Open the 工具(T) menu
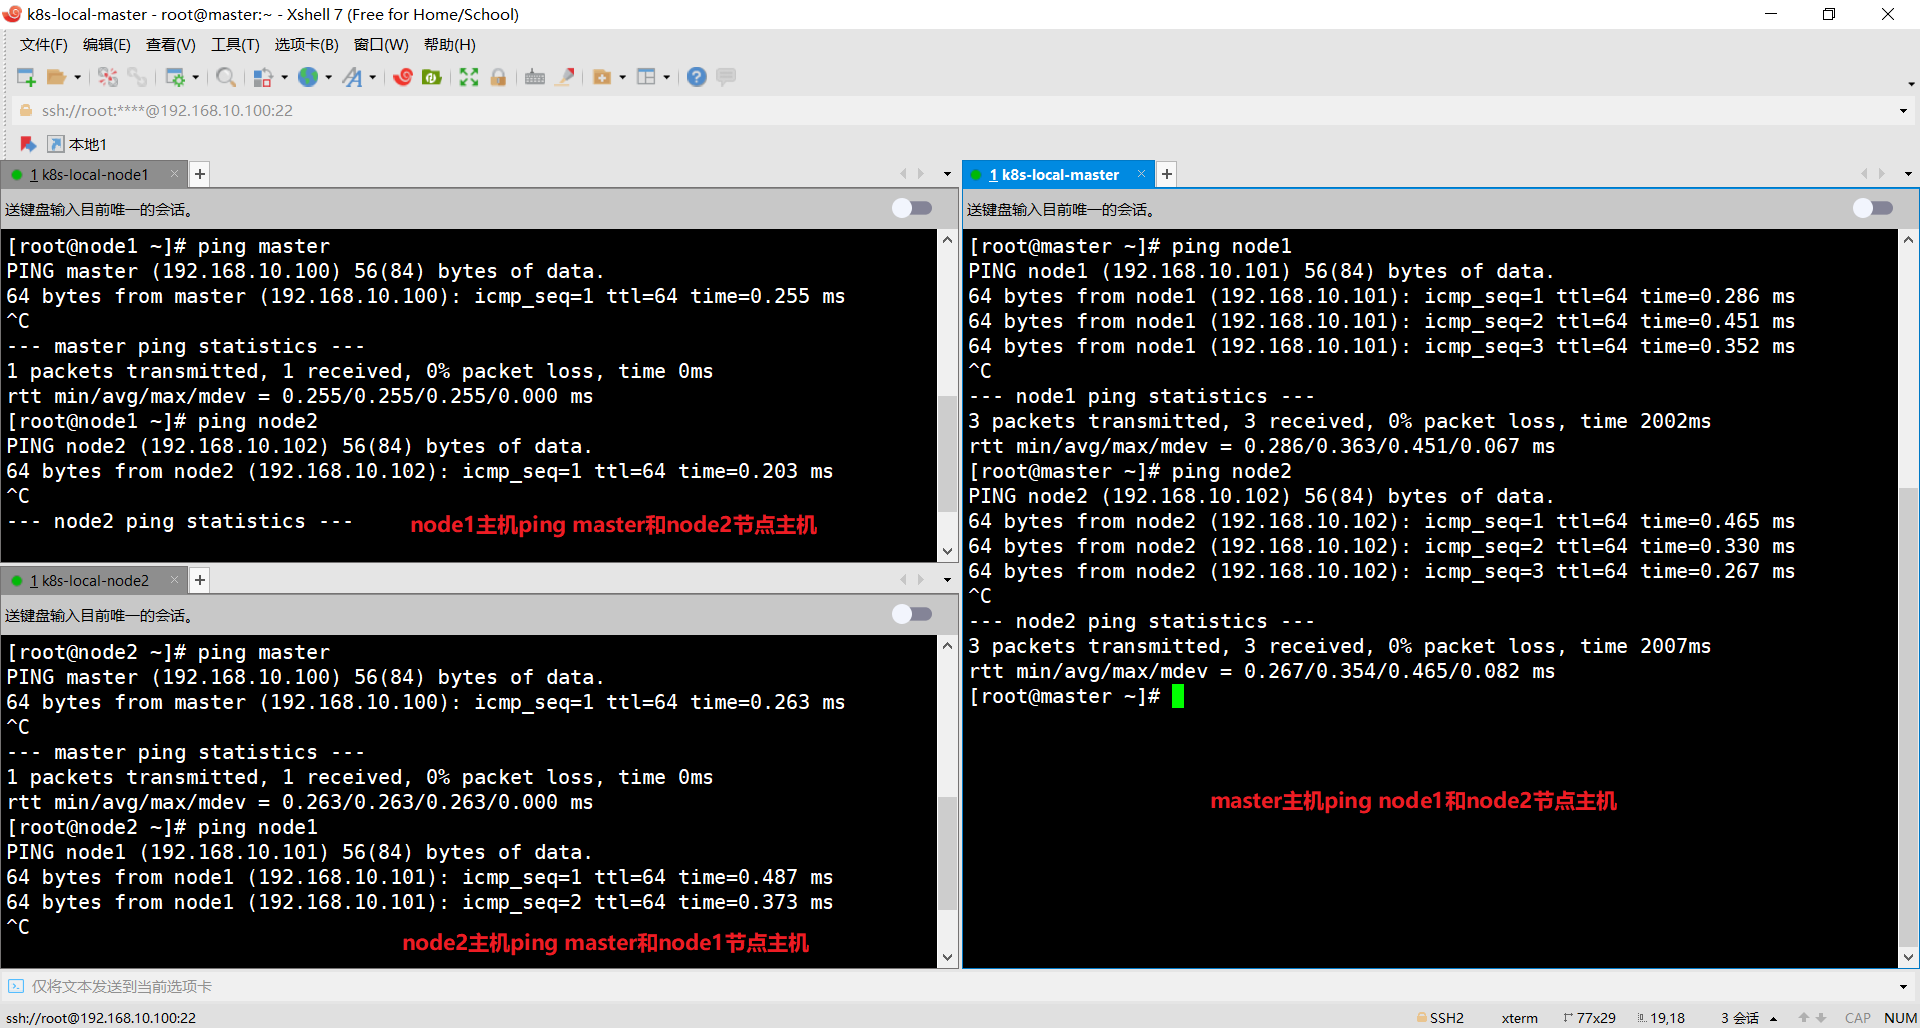Screen dimensions: 1920x1028 235,45
